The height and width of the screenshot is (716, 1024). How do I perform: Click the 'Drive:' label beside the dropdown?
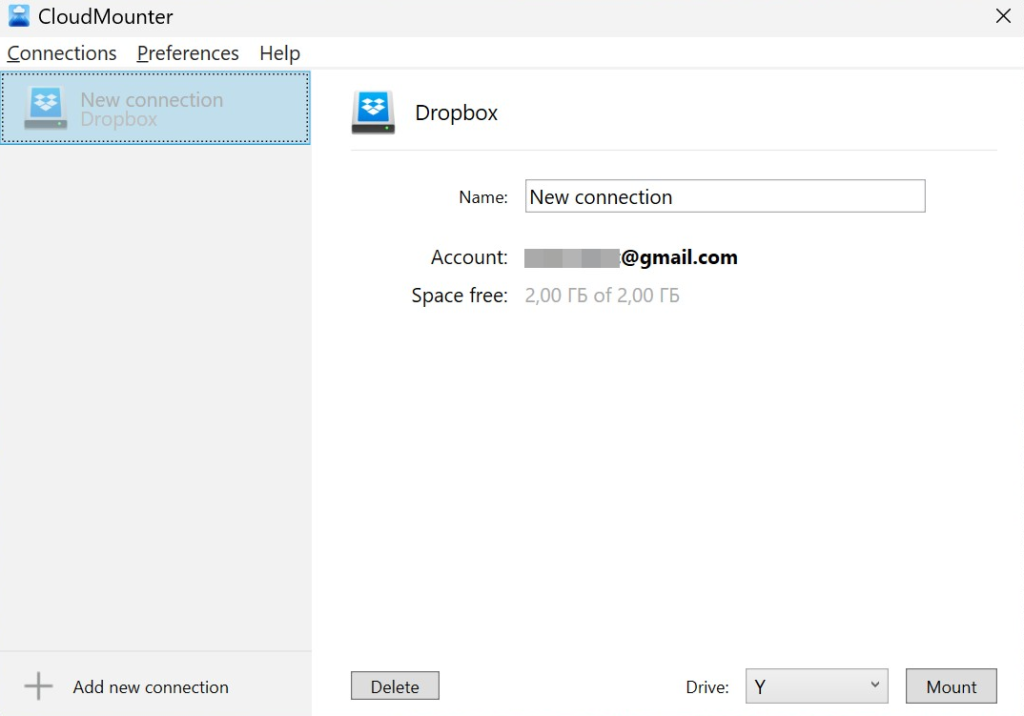707,687
